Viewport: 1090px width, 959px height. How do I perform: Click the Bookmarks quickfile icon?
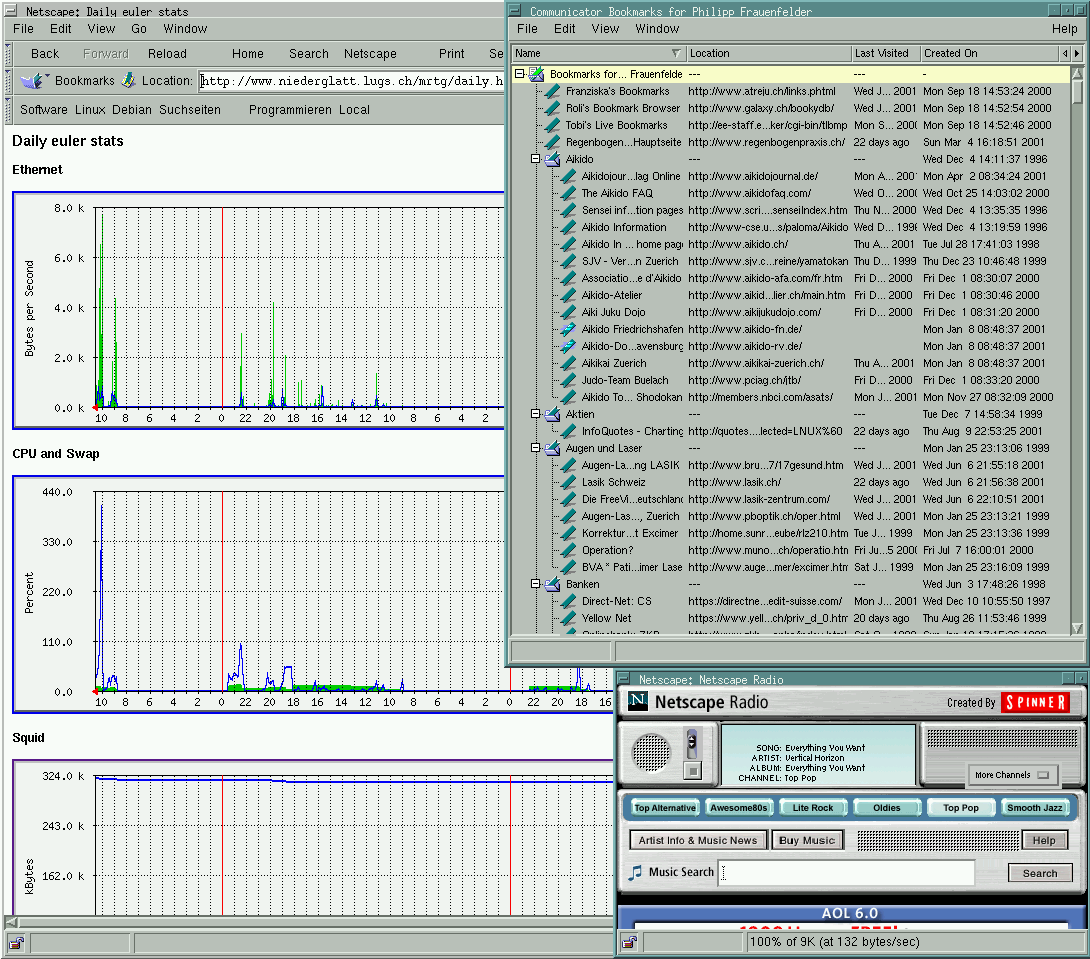33,81
